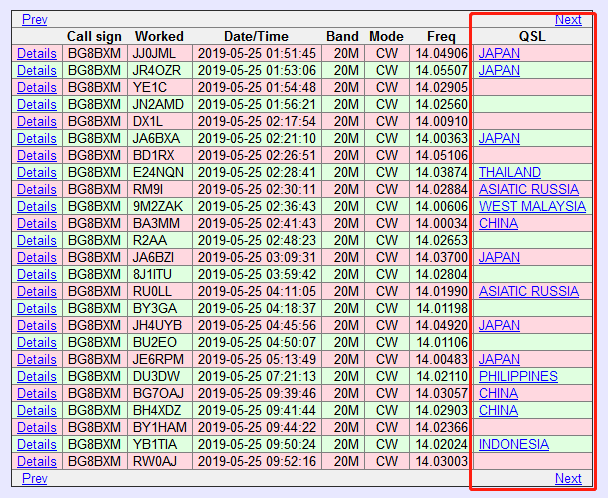
Task: Select frequency cell 14.00034
Action: (441, 223)
